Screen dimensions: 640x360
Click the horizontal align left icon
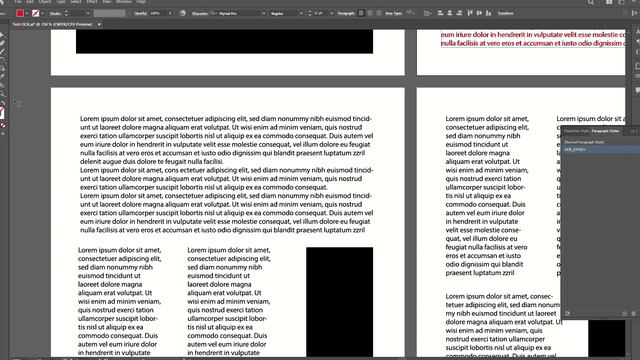tap(440, 13)
